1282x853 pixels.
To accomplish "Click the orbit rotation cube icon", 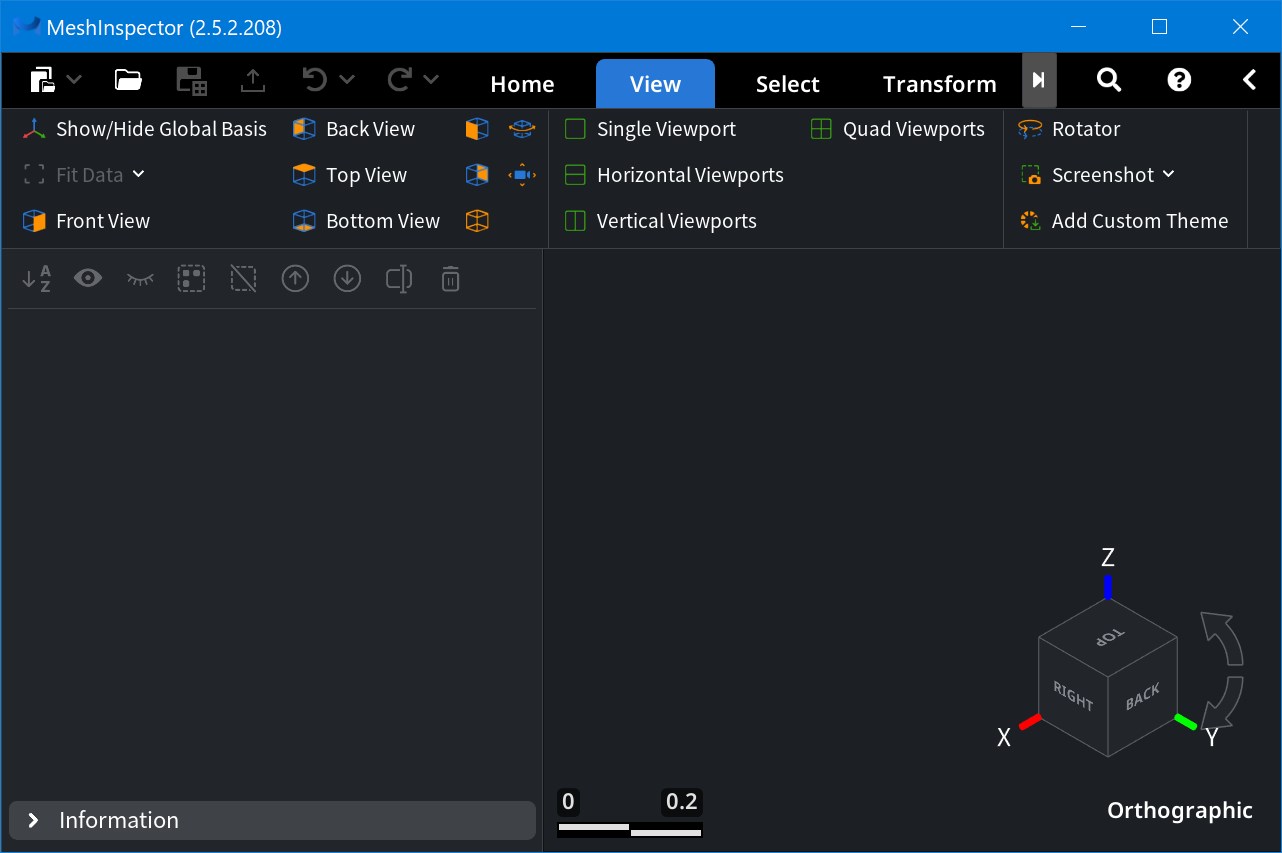I will point(522,129).
